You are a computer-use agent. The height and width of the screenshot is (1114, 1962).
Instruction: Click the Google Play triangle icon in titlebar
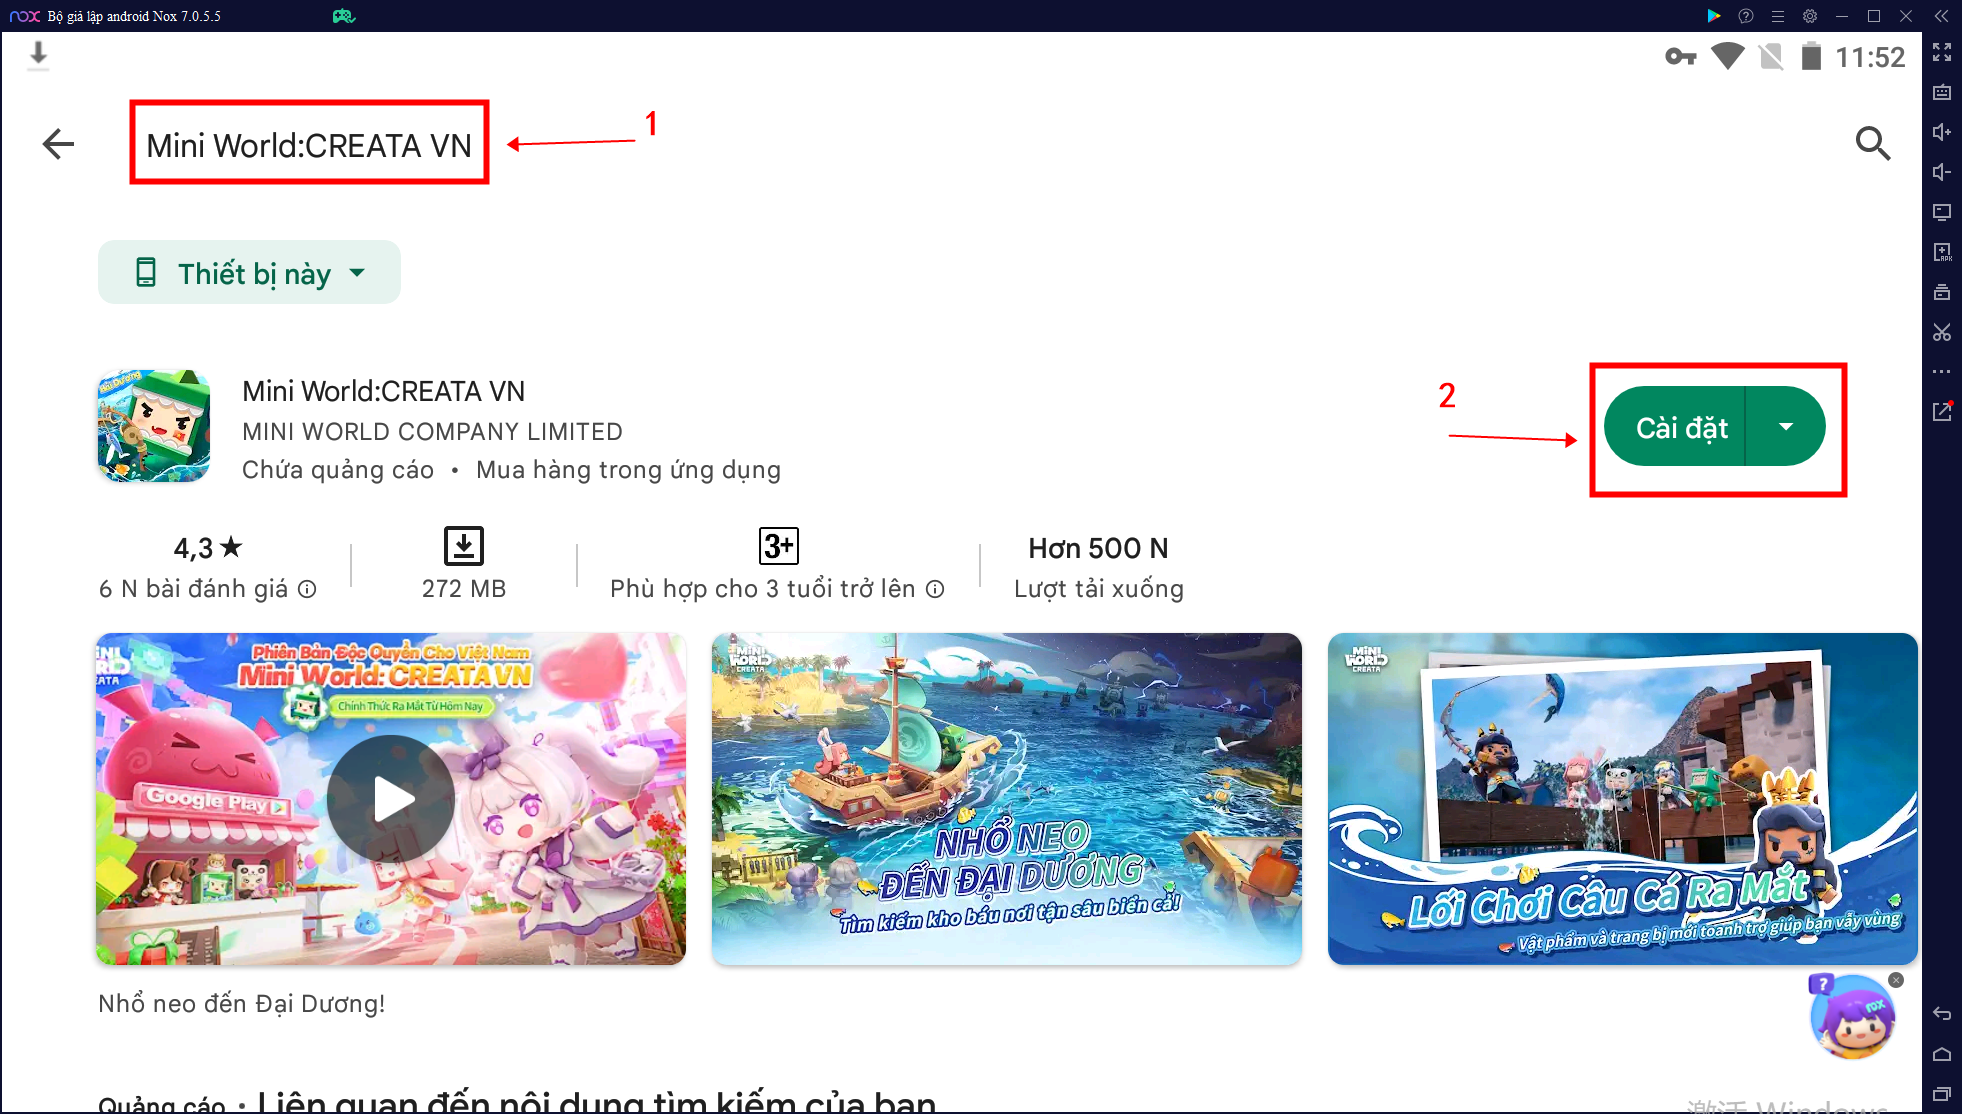coord(1714,16)
